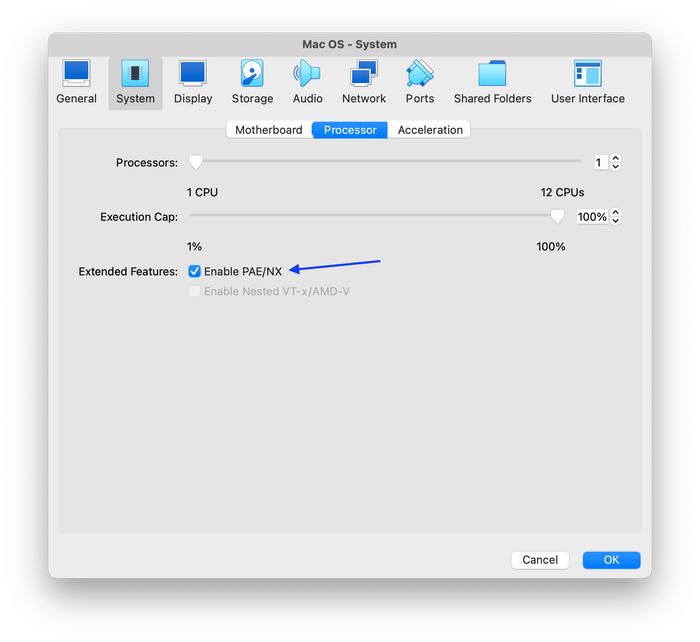Switch to the Acceleration tab

430,130
